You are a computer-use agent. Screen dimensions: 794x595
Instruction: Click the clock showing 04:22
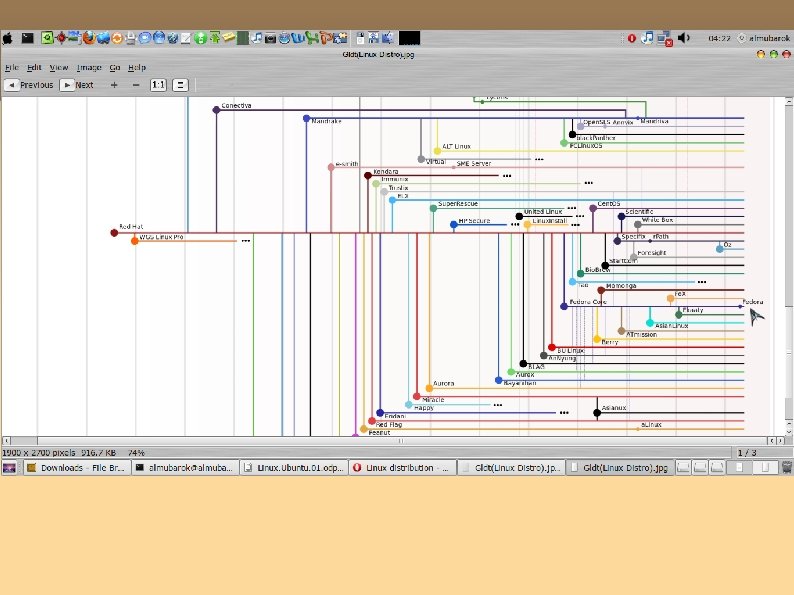(719, 38)
